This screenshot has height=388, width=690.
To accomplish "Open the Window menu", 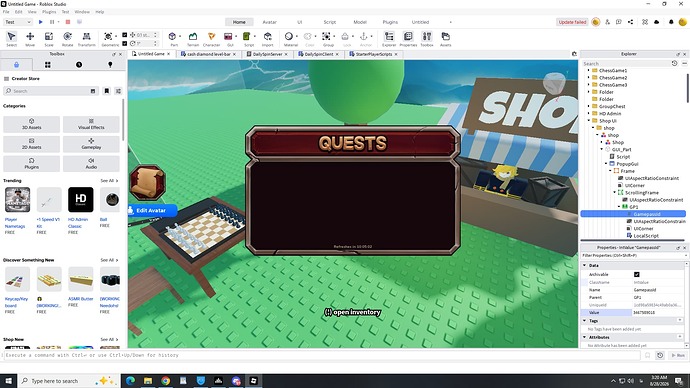I will pyautogui.click(x=82, y=12).
